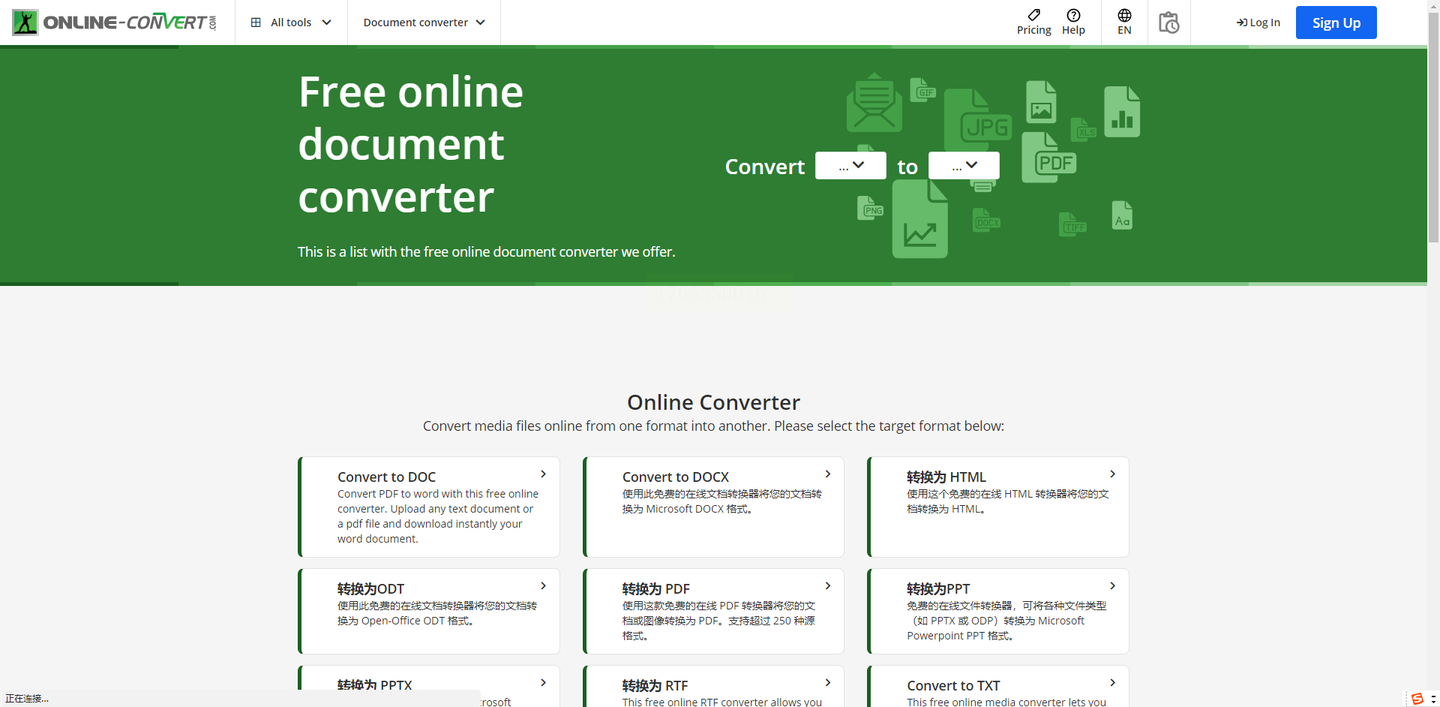Click the Sogou input method tray icon
The height and width of the screenshot is (707, 1440).
1417,698
